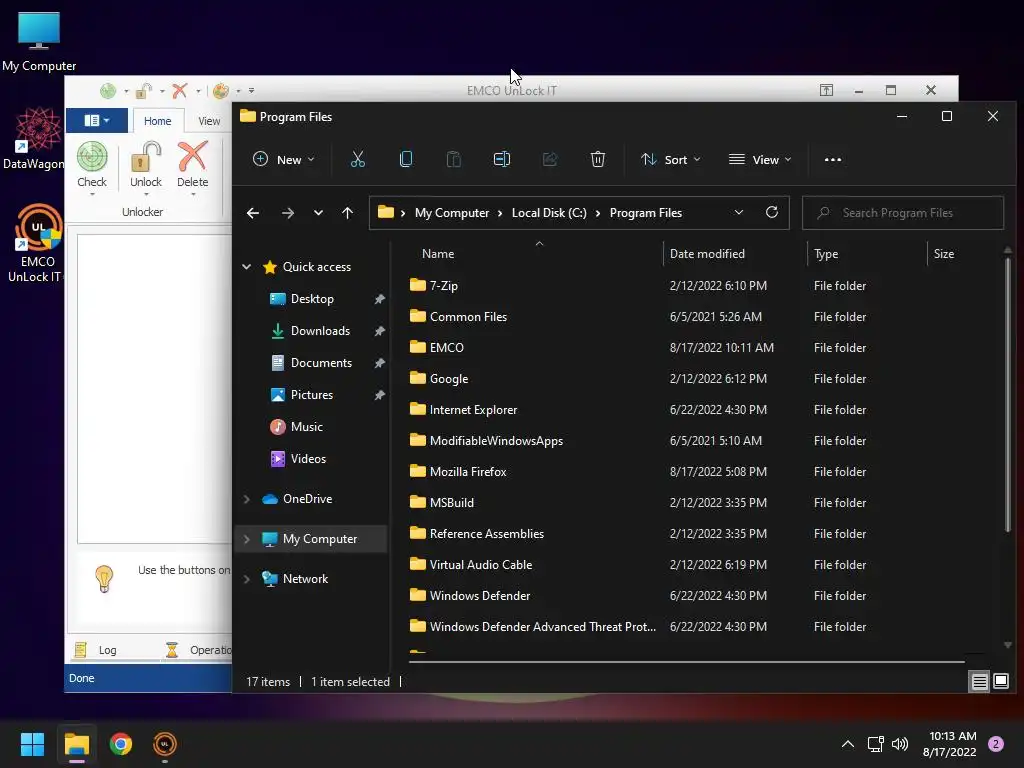This screenshot has height=768, width=1024.
Task: Expand the address bar history dropdown
Action: pos(739,212)
